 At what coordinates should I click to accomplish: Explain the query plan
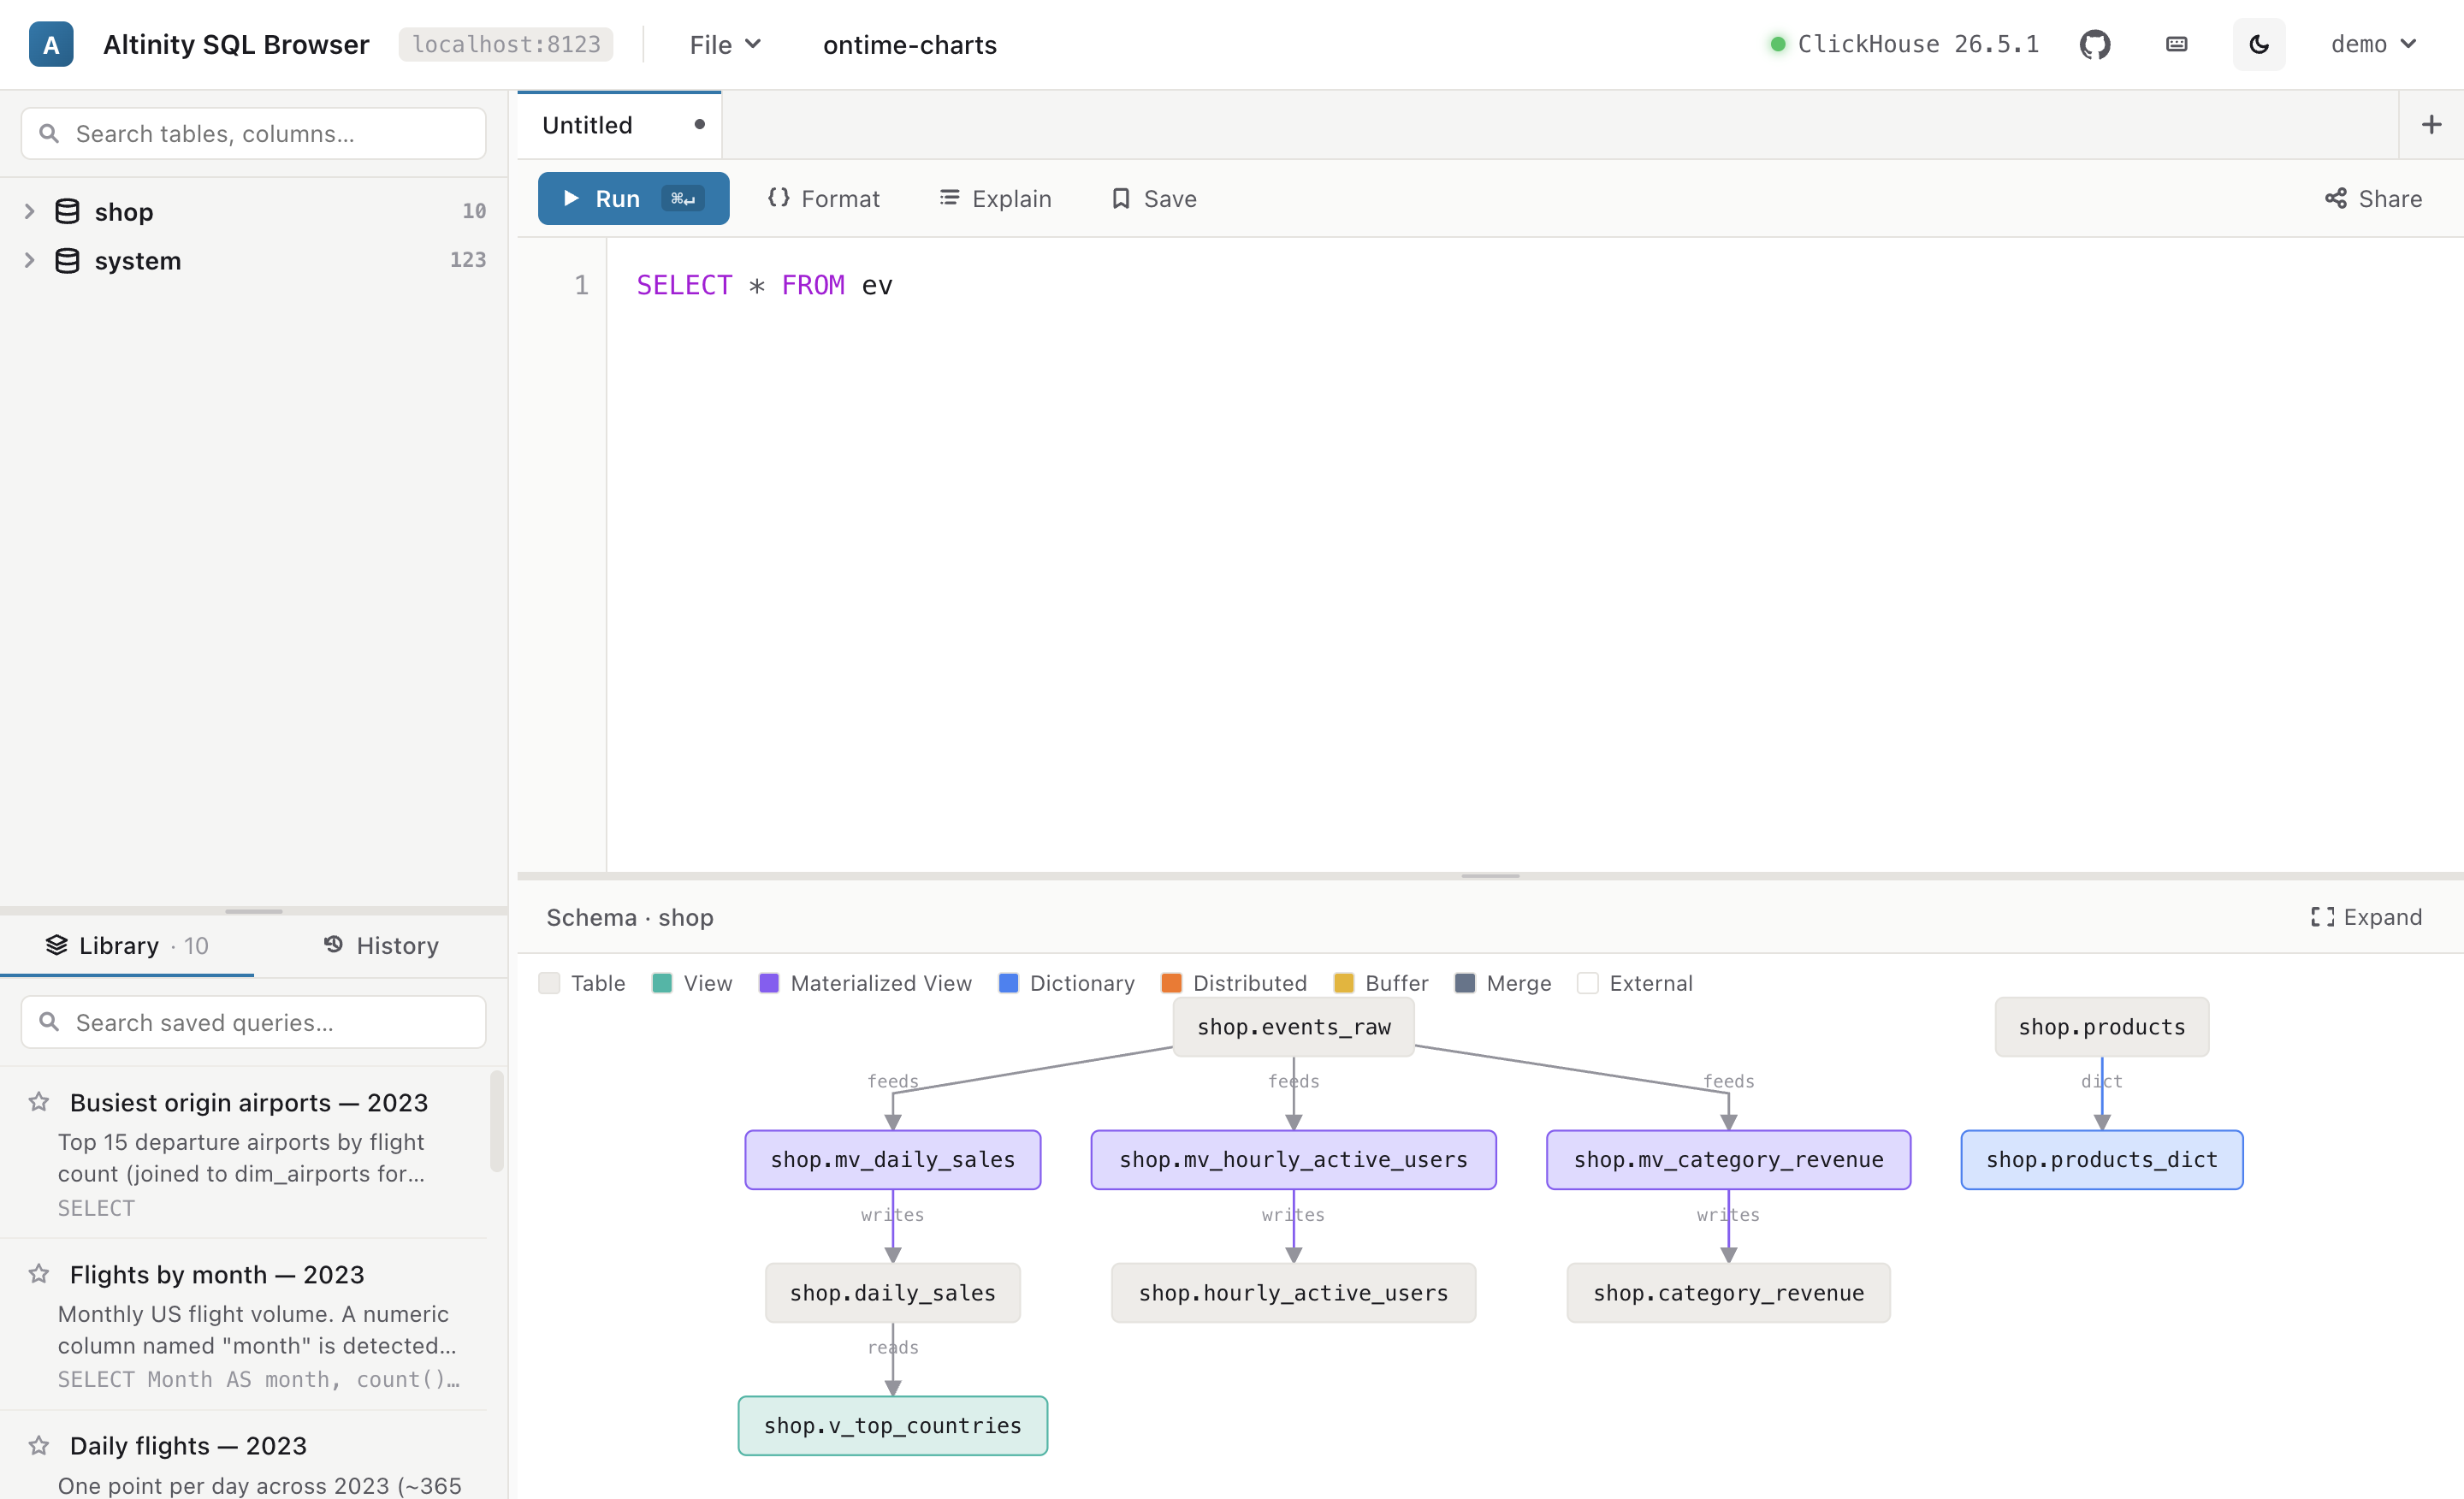point(995,198)
